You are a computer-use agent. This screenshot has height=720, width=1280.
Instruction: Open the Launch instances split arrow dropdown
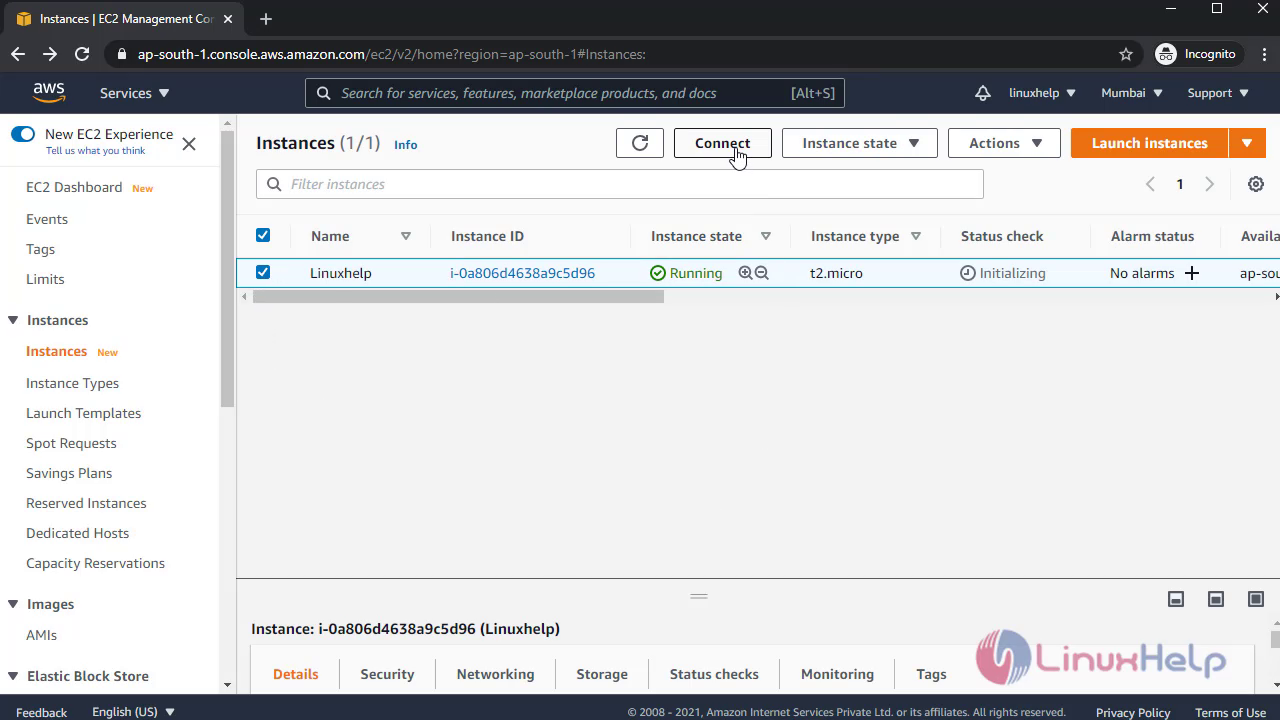pyautogui.click(x=1247, y=143)
